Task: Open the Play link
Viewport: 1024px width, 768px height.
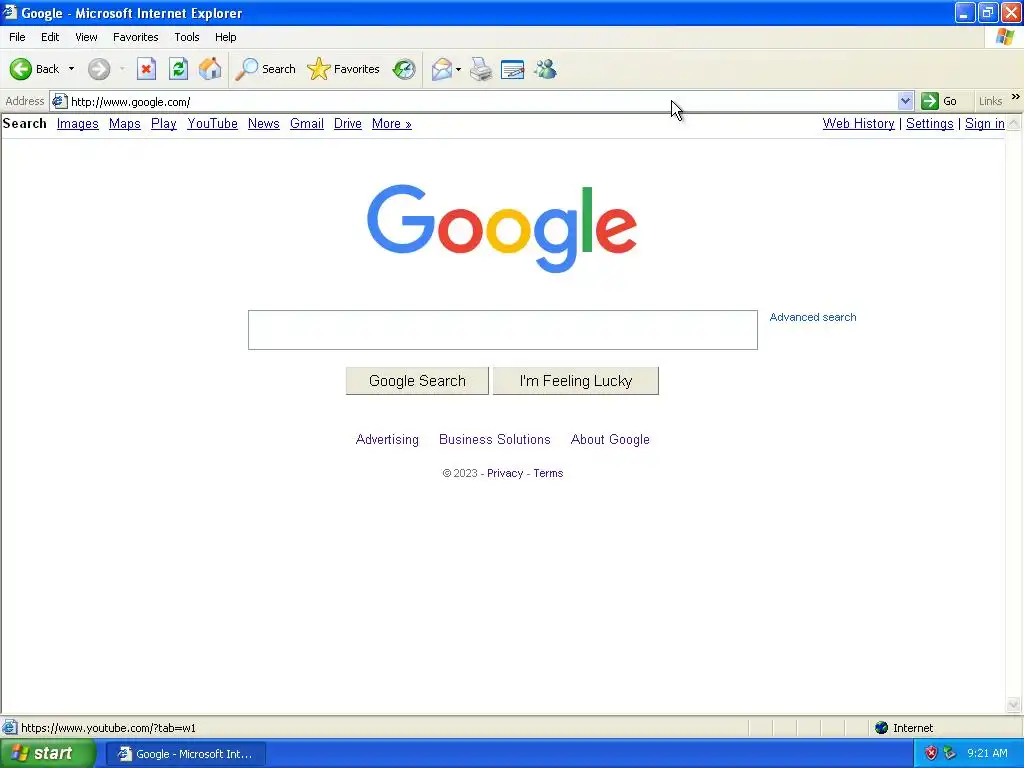Action: point(164,123)
